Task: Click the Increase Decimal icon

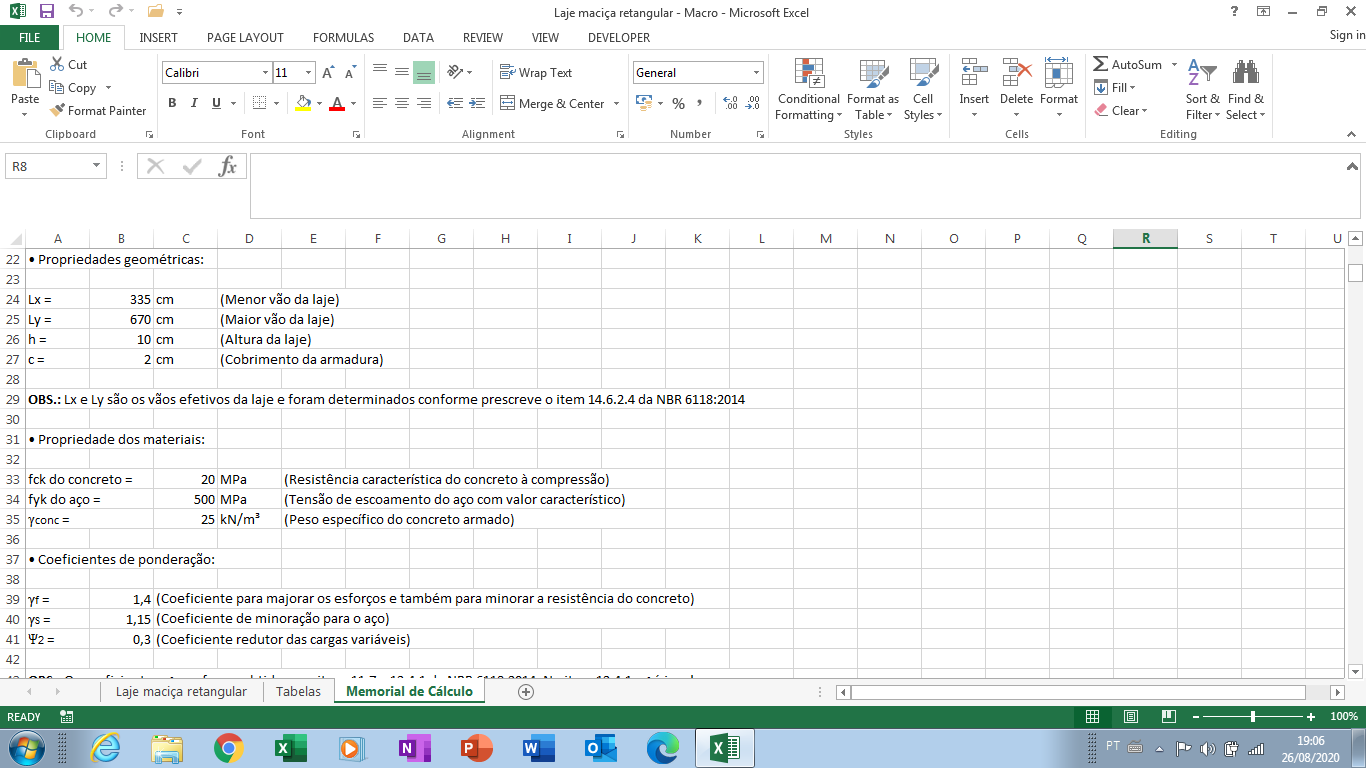Action: pos(729,103)
